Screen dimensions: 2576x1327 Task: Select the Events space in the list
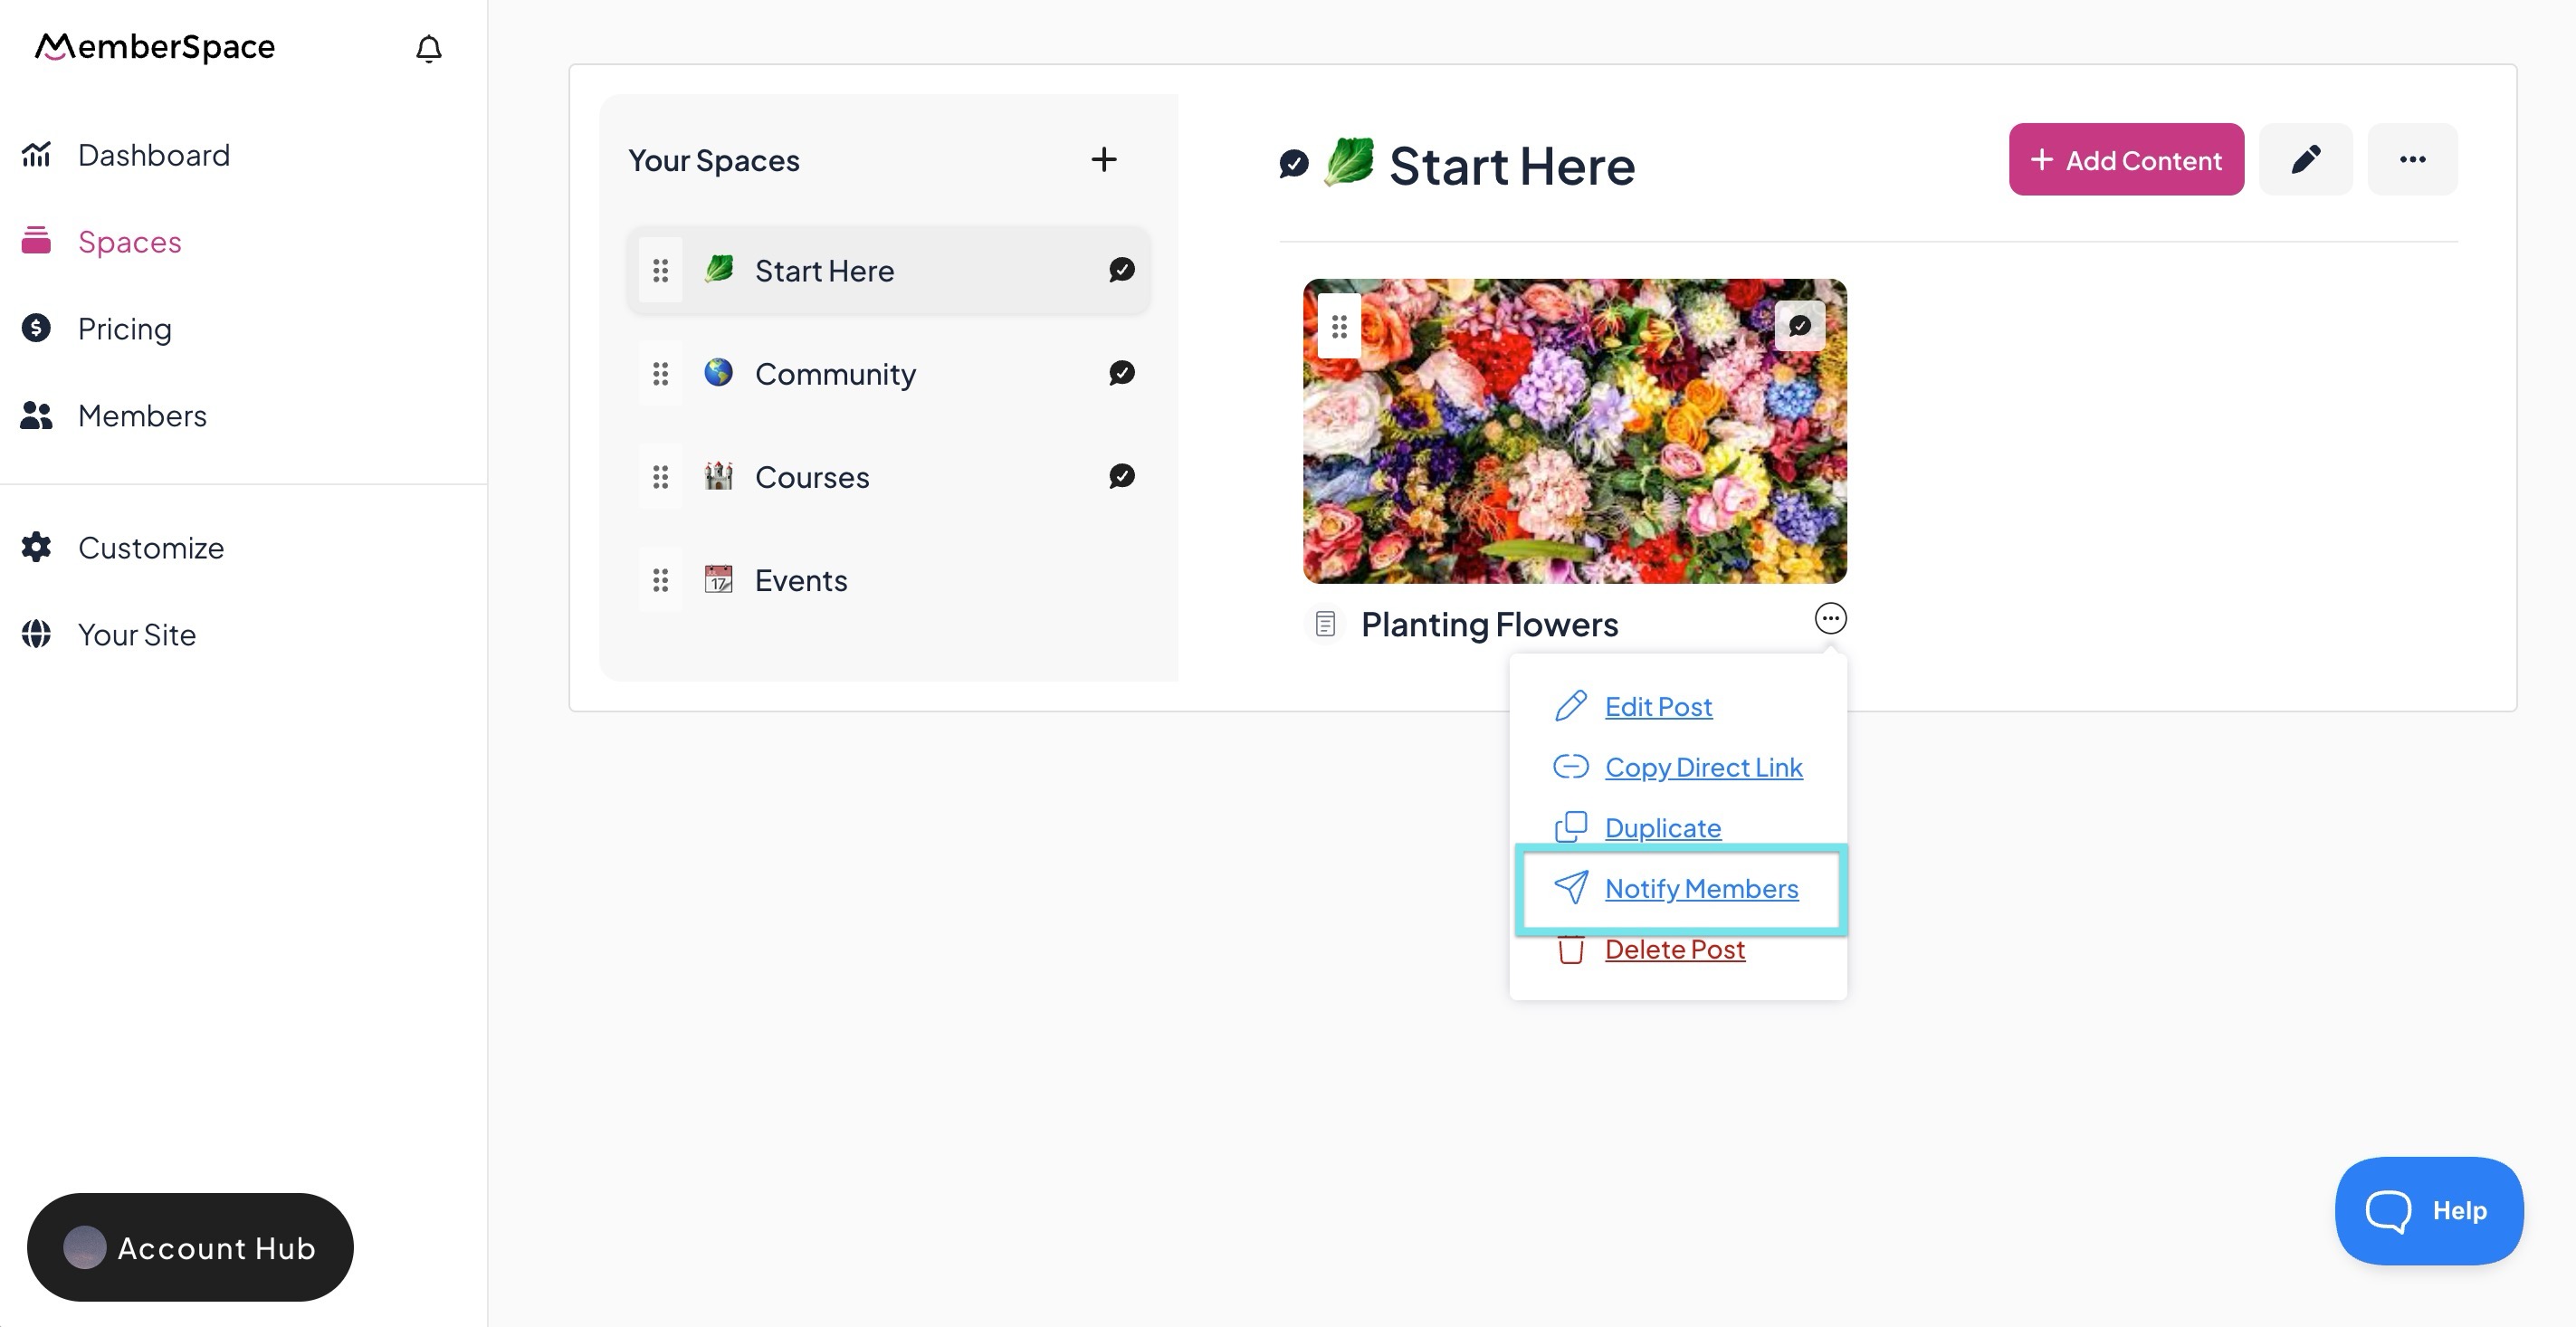pyautogui.click(x=800, y=580)
